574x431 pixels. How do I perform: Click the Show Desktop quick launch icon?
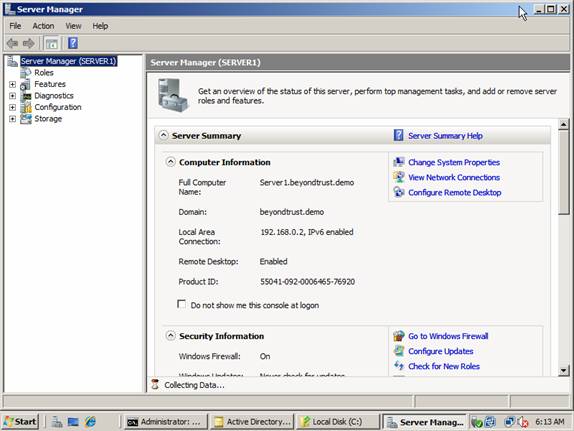coord(73,422)
